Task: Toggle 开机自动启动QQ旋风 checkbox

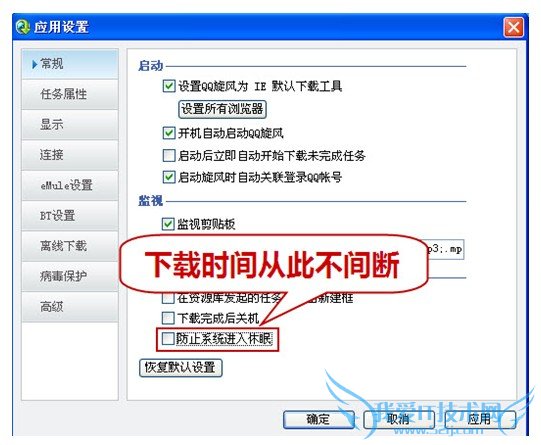Action: [x=169, y=133]
